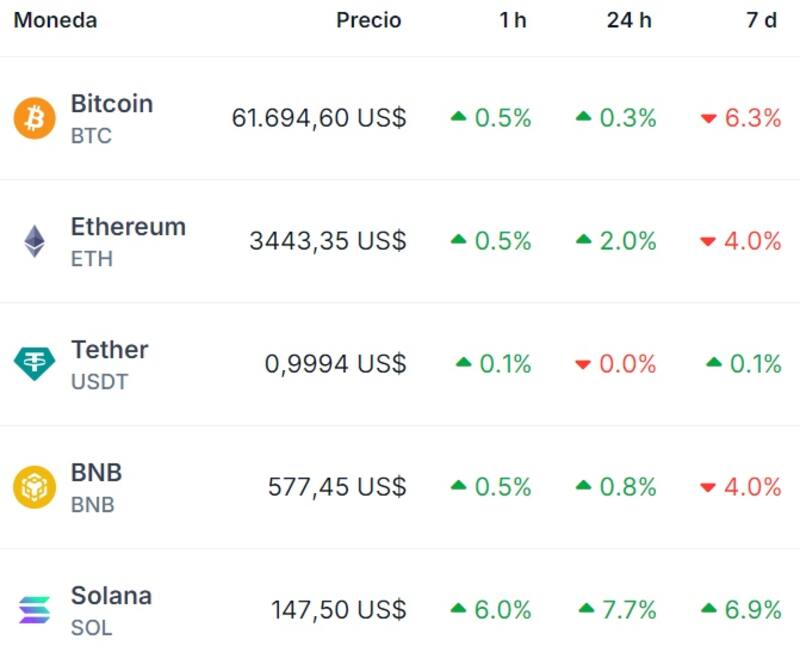800x646 pixels.
Task: Click the Bitcoin coin logo icon
Action: [35, 118]
